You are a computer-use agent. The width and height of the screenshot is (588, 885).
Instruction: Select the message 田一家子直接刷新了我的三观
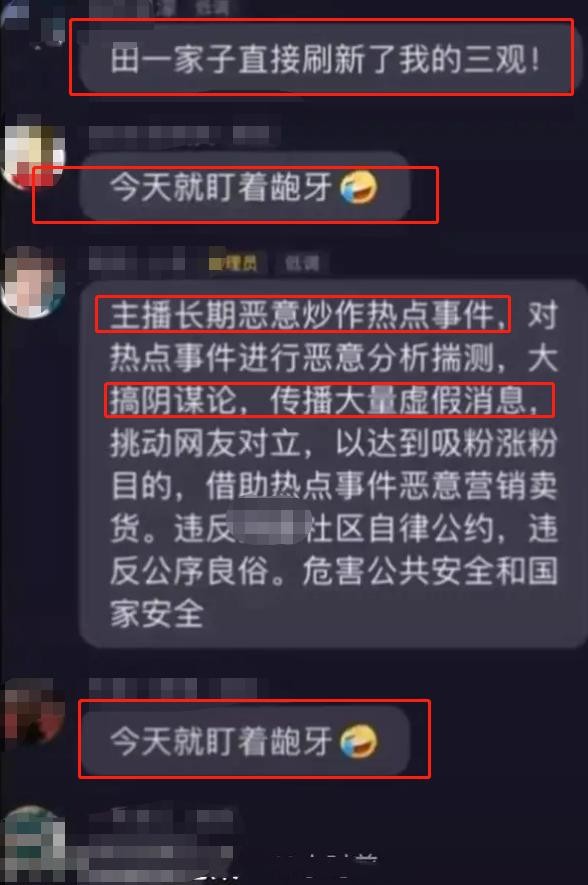326,59
